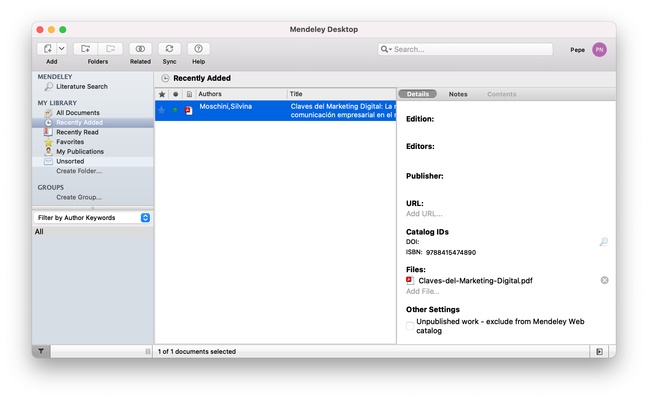Click the Create Group... link
Viewport: 648px width, 400px height.
[79, 197]
